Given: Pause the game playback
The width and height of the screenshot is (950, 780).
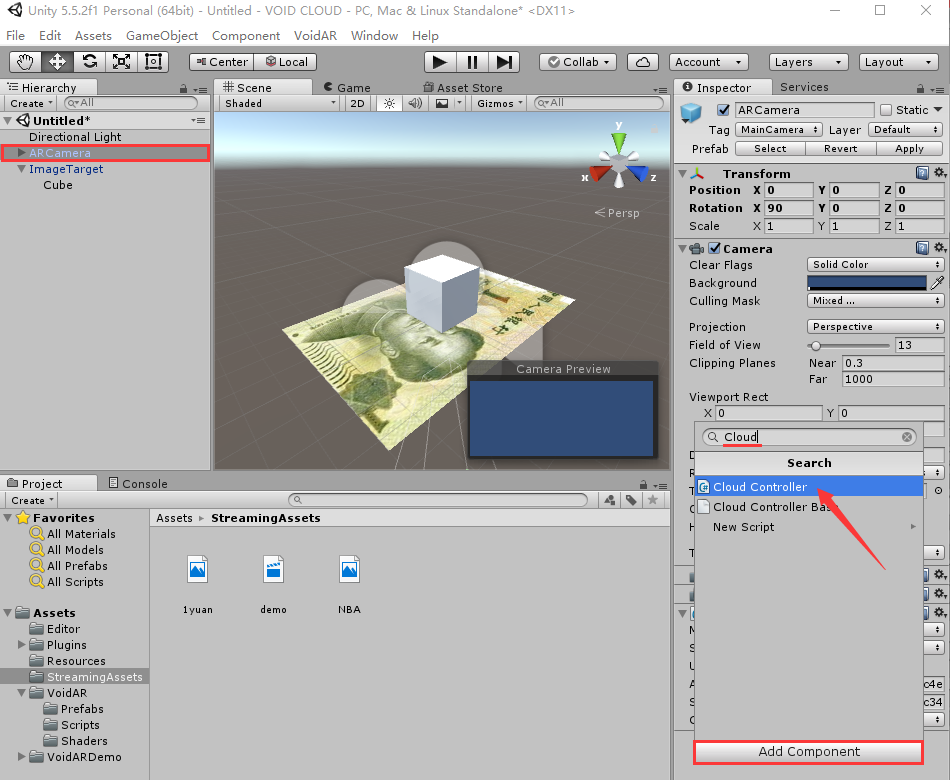Looking at the screenshot, I should click(x=472, y=62).
